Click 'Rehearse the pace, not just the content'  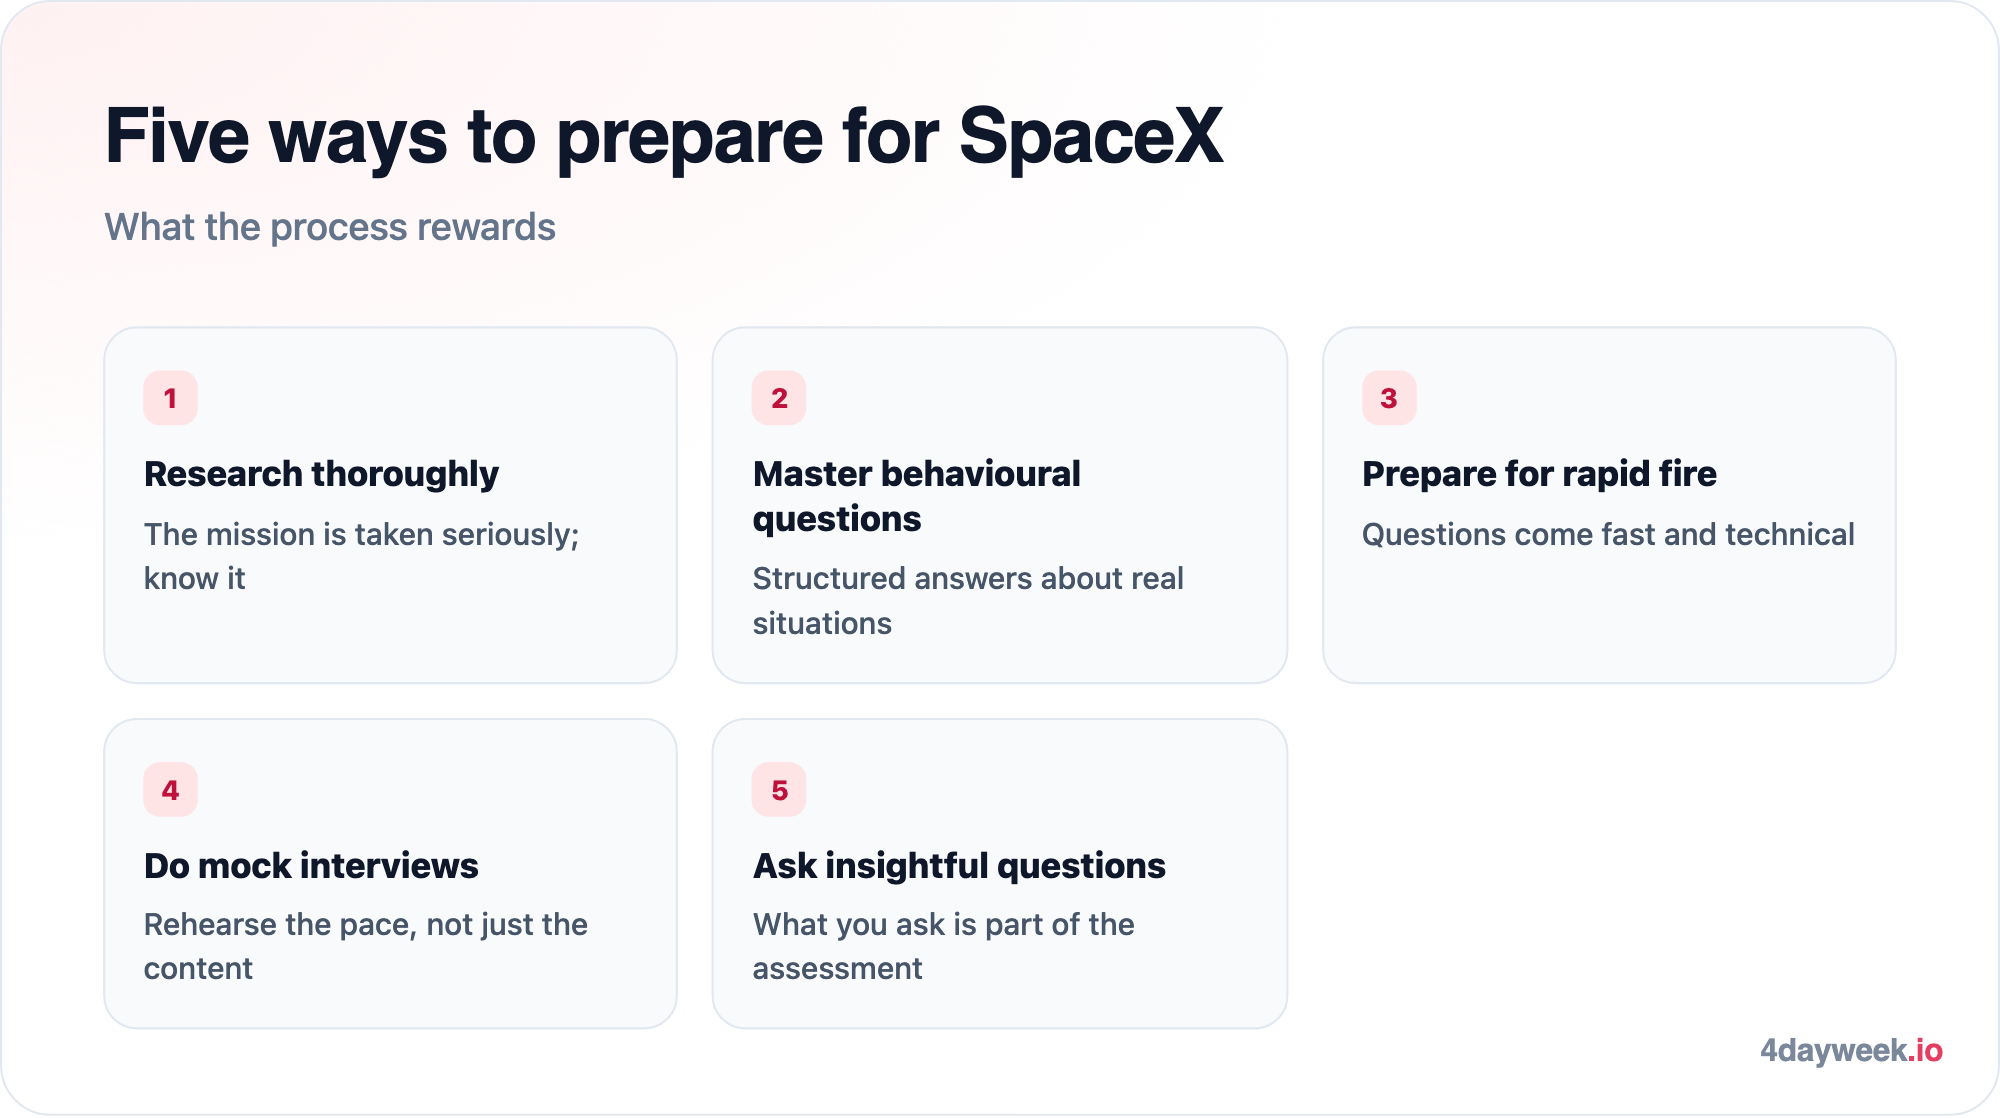[366, 946]
